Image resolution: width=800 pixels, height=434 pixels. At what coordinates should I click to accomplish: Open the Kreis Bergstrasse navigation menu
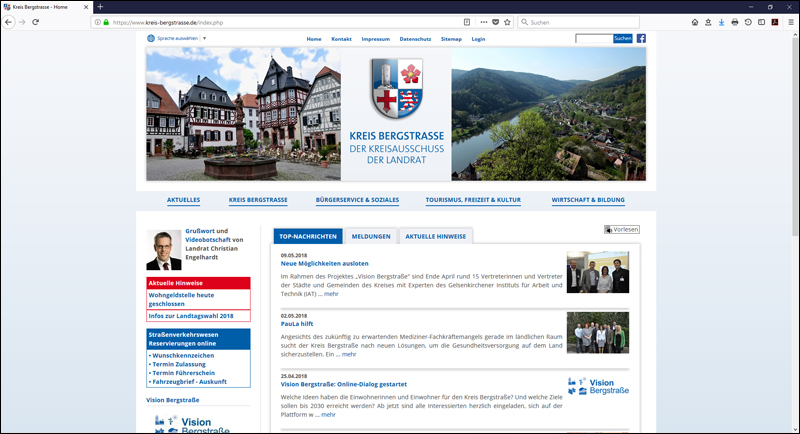(x=258, y=200)
